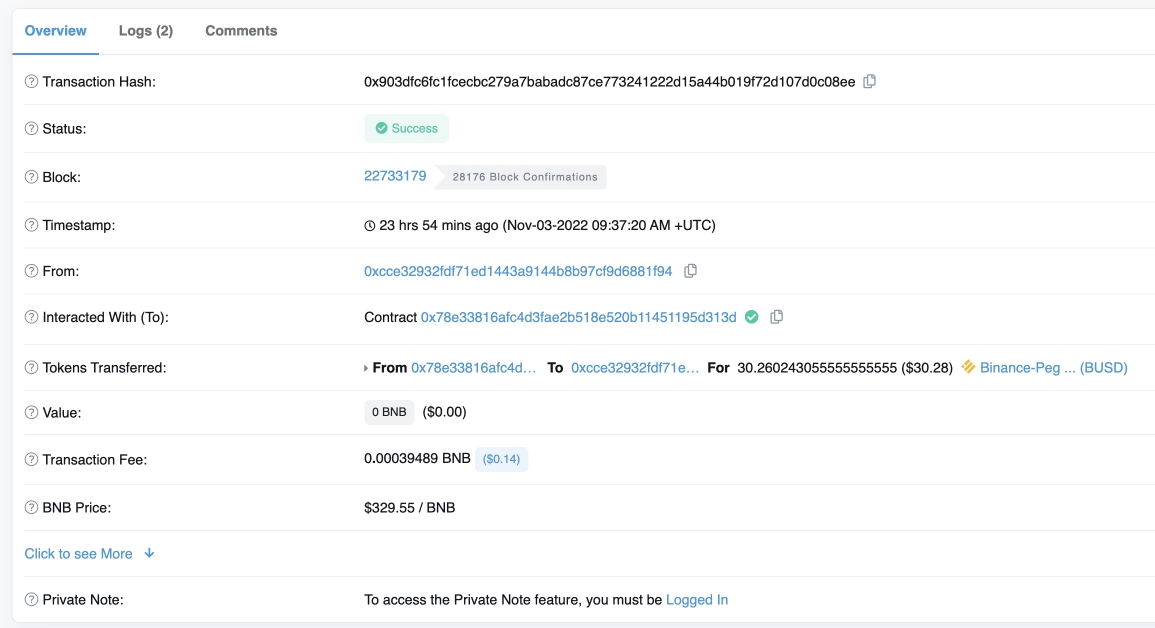Follow the Logged In link
1155x628 pixels.
coord(697,599)
